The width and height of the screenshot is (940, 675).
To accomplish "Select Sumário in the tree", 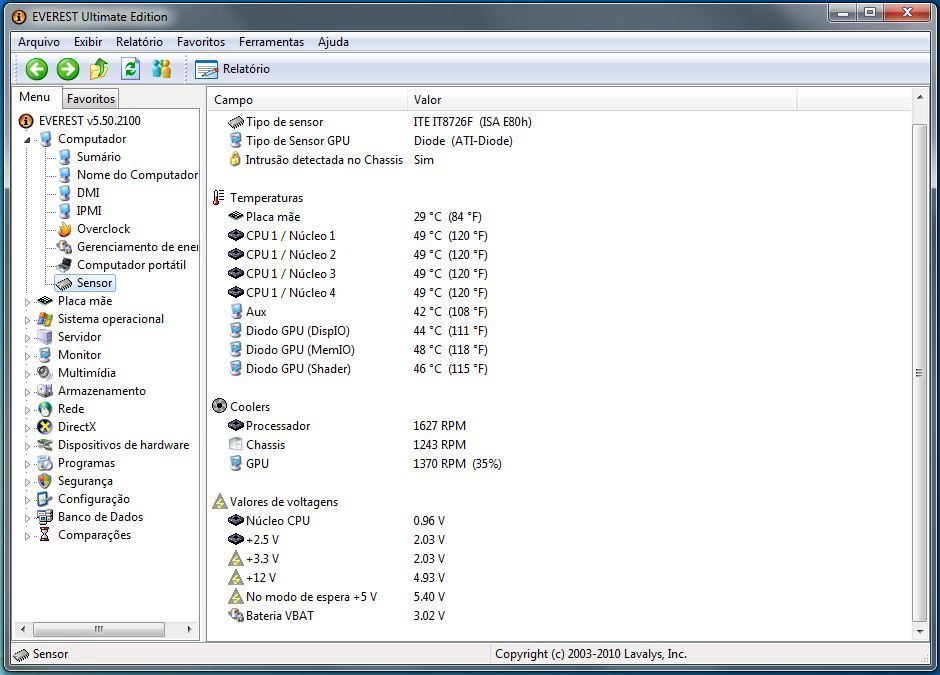I will [x=99, y=157].
